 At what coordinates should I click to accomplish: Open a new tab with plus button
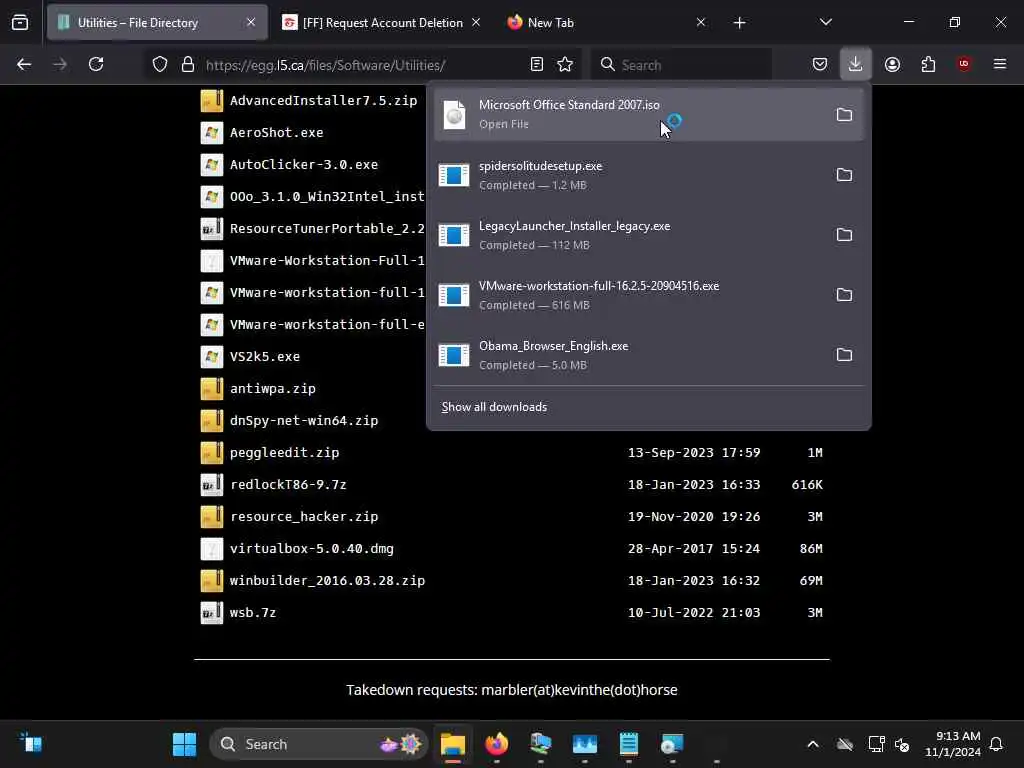click(x=739, y=23)
